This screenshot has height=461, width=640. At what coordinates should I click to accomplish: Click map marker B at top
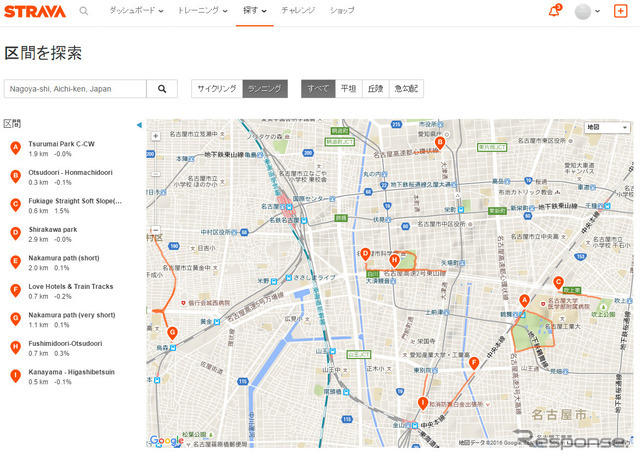pyautogui.click(x=440, y=143)
